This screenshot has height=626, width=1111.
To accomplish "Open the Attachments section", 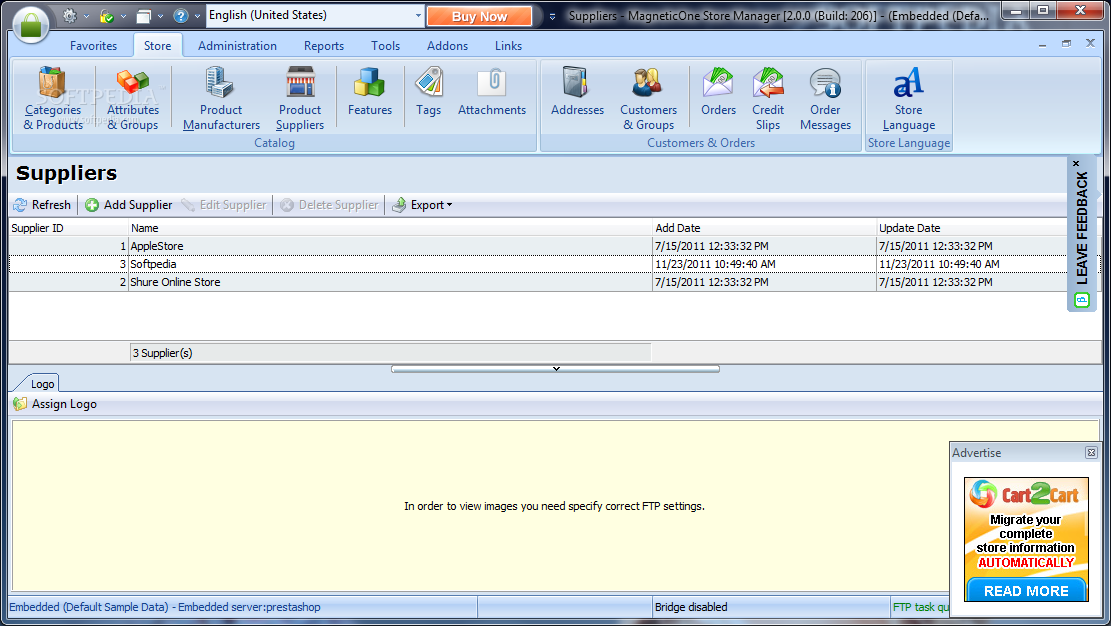I will (x=492, y=92).
